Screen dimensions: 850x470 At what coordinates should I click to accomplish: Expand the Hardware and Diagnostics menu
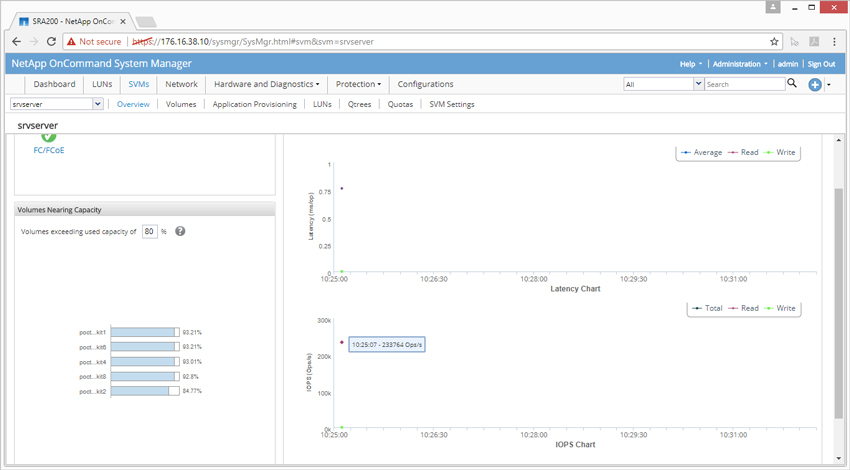coord(267,84)
